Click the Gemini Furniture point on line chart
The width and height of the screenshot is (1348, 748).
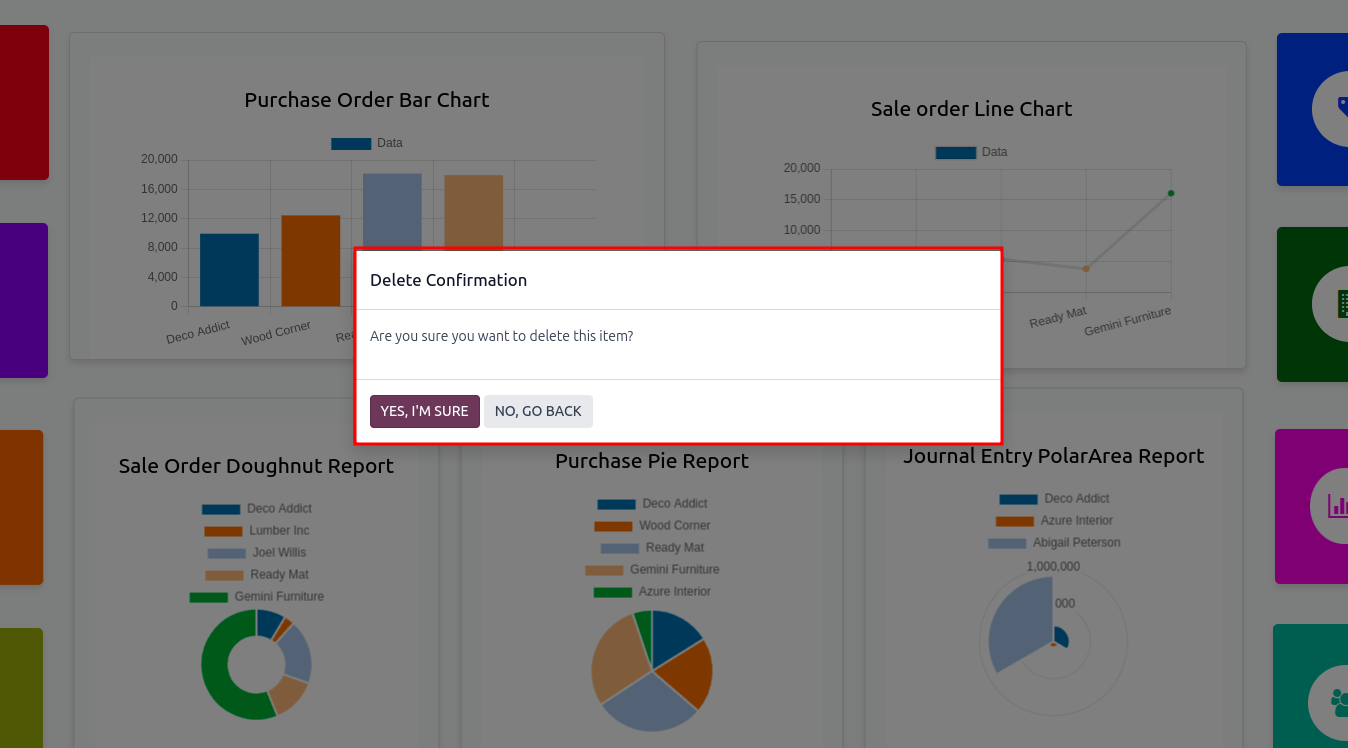coord(1171,193)
